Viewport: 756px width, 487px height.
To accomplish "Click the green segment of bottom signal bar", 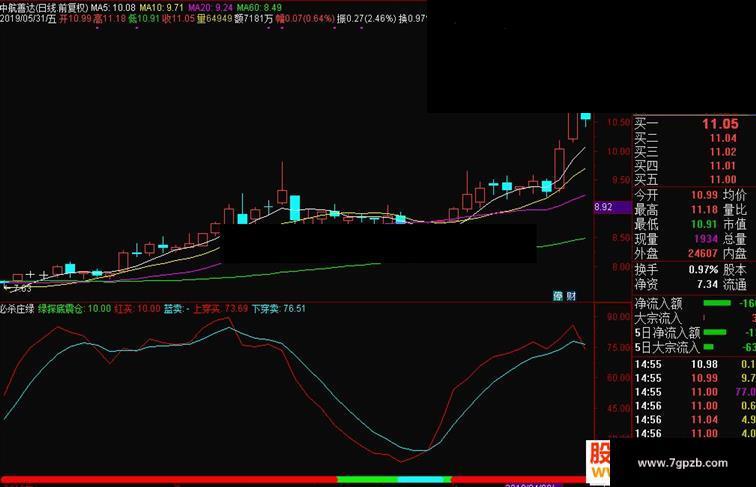I will click(x=367, y=479).
